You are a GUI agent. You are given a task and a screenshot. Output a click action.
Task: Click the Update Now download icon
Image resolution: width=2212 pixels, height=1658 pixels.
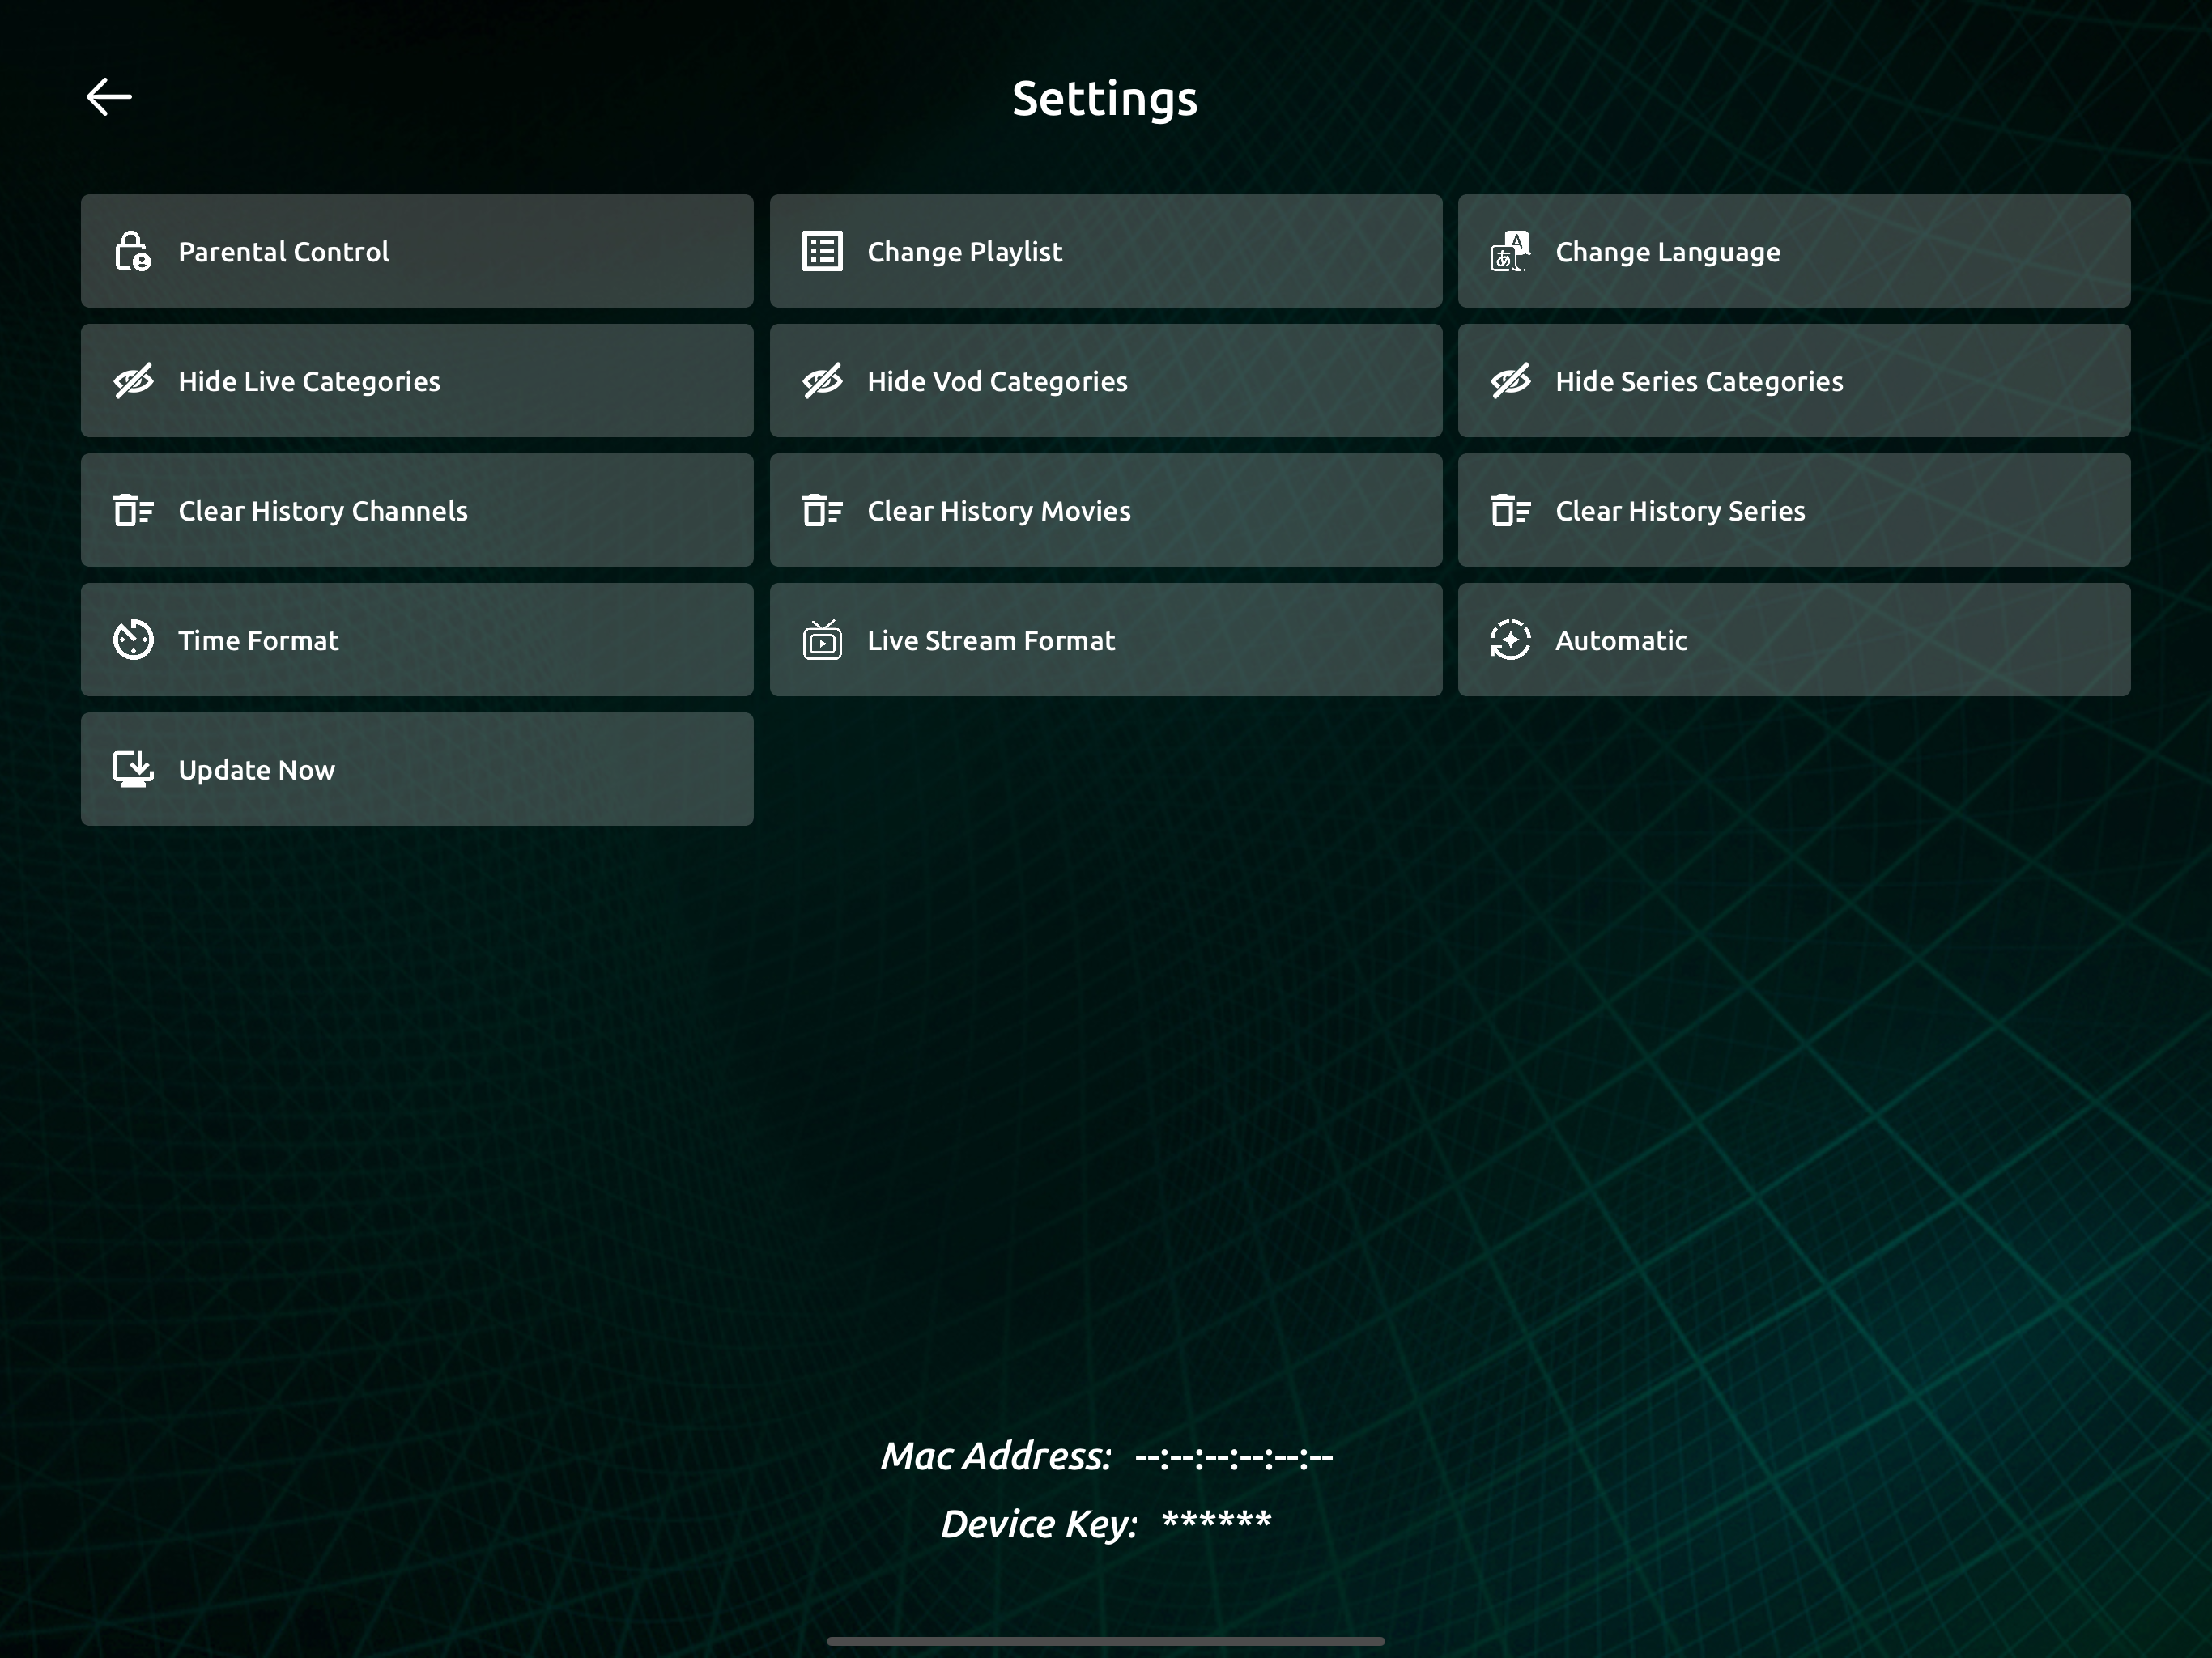click(x=133, y=769)
